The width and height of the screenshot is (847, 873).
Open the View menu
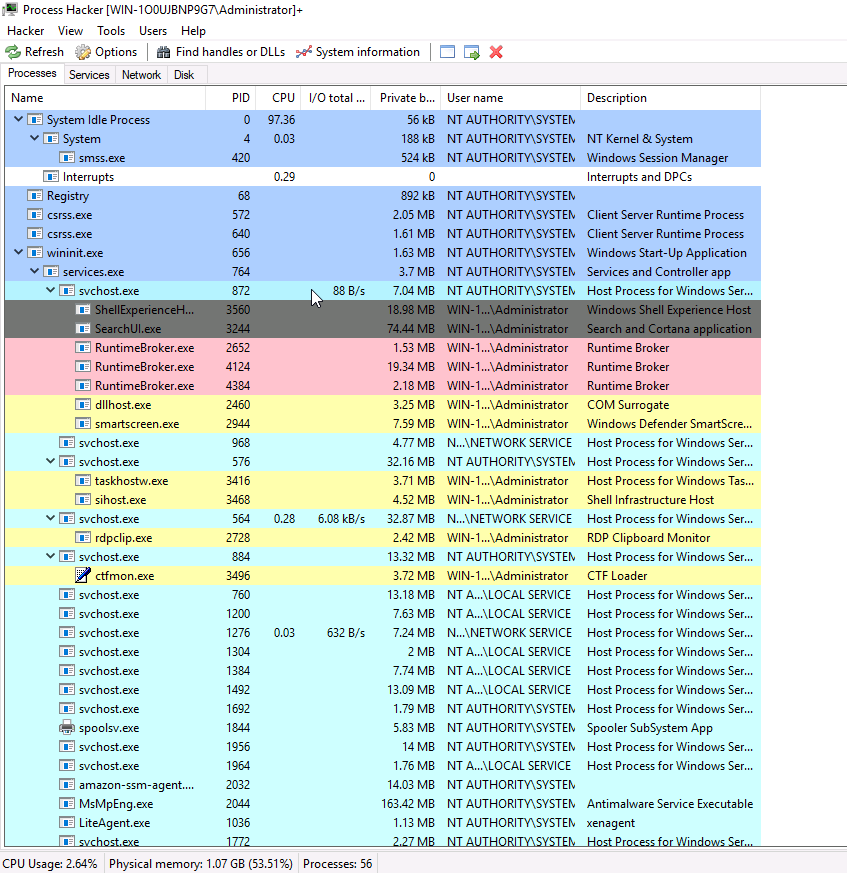(x=70, y=31)
